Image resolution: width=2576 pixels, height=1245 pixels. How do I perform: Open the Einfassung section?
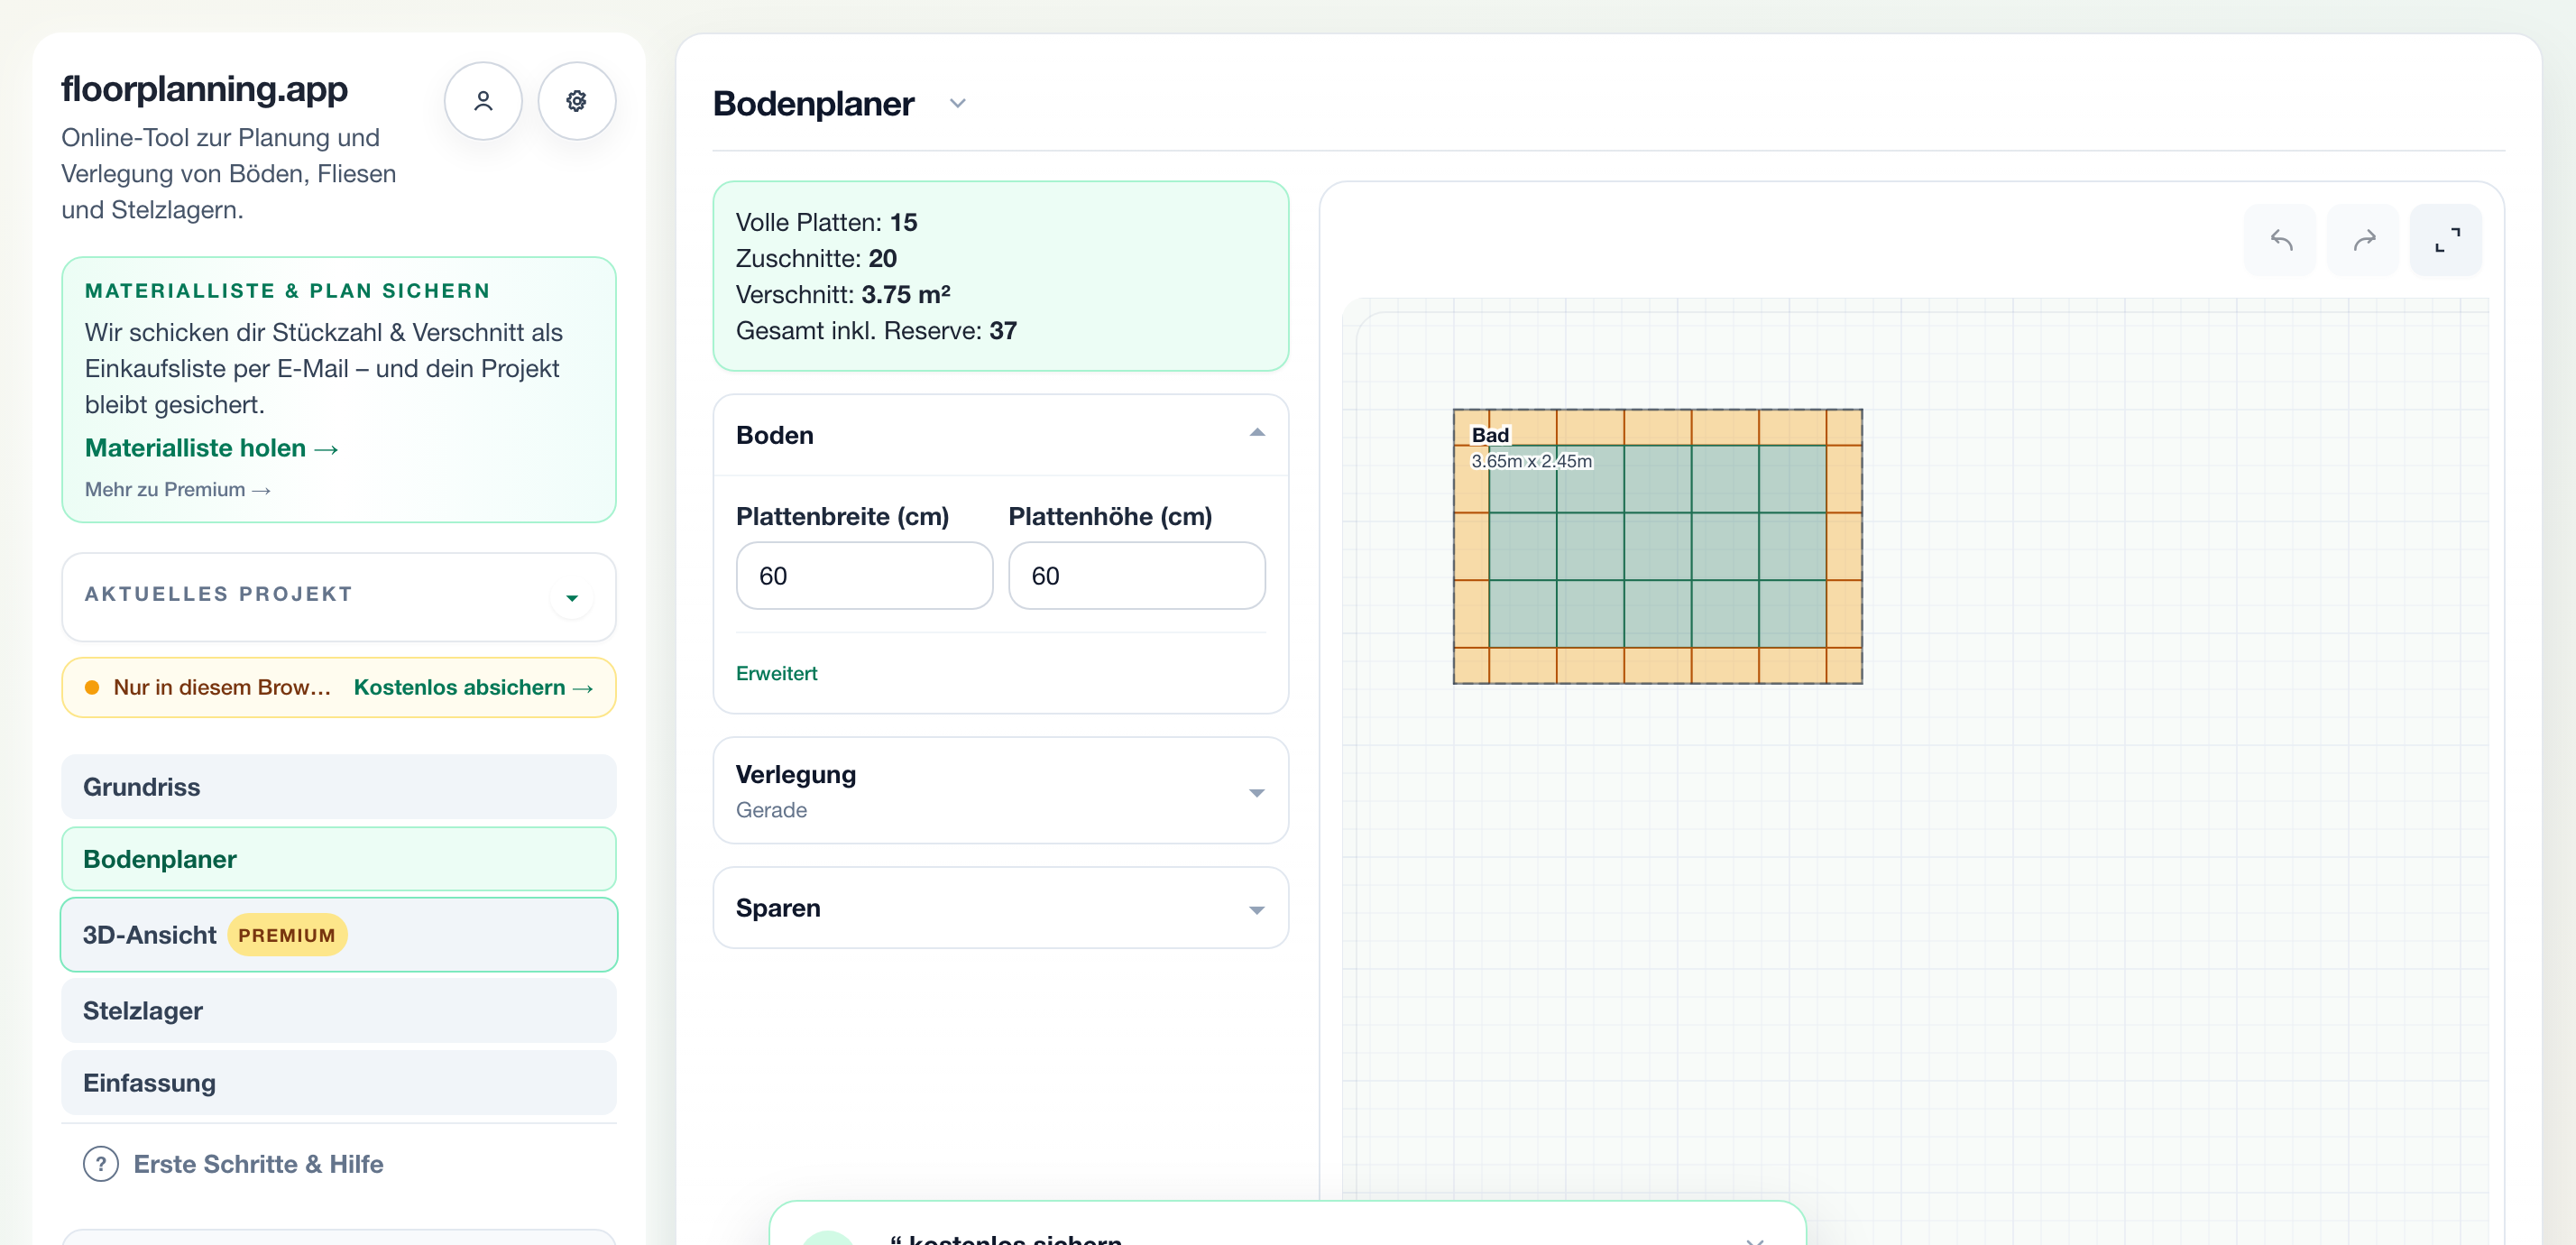pyautogui.click(x=339, y=1083)
